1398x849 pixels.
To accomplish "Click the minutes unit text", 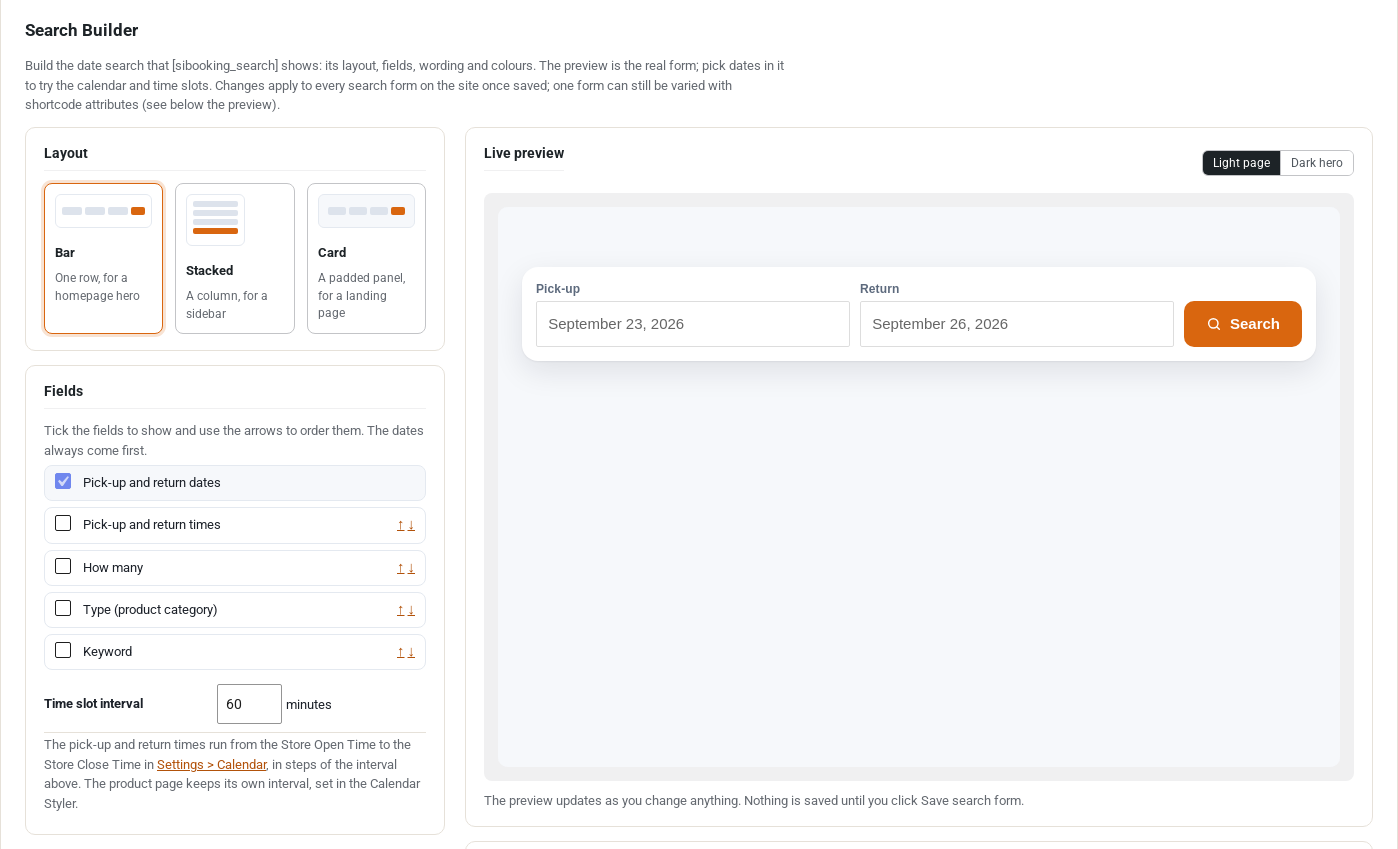I will [x=309, y=705].
